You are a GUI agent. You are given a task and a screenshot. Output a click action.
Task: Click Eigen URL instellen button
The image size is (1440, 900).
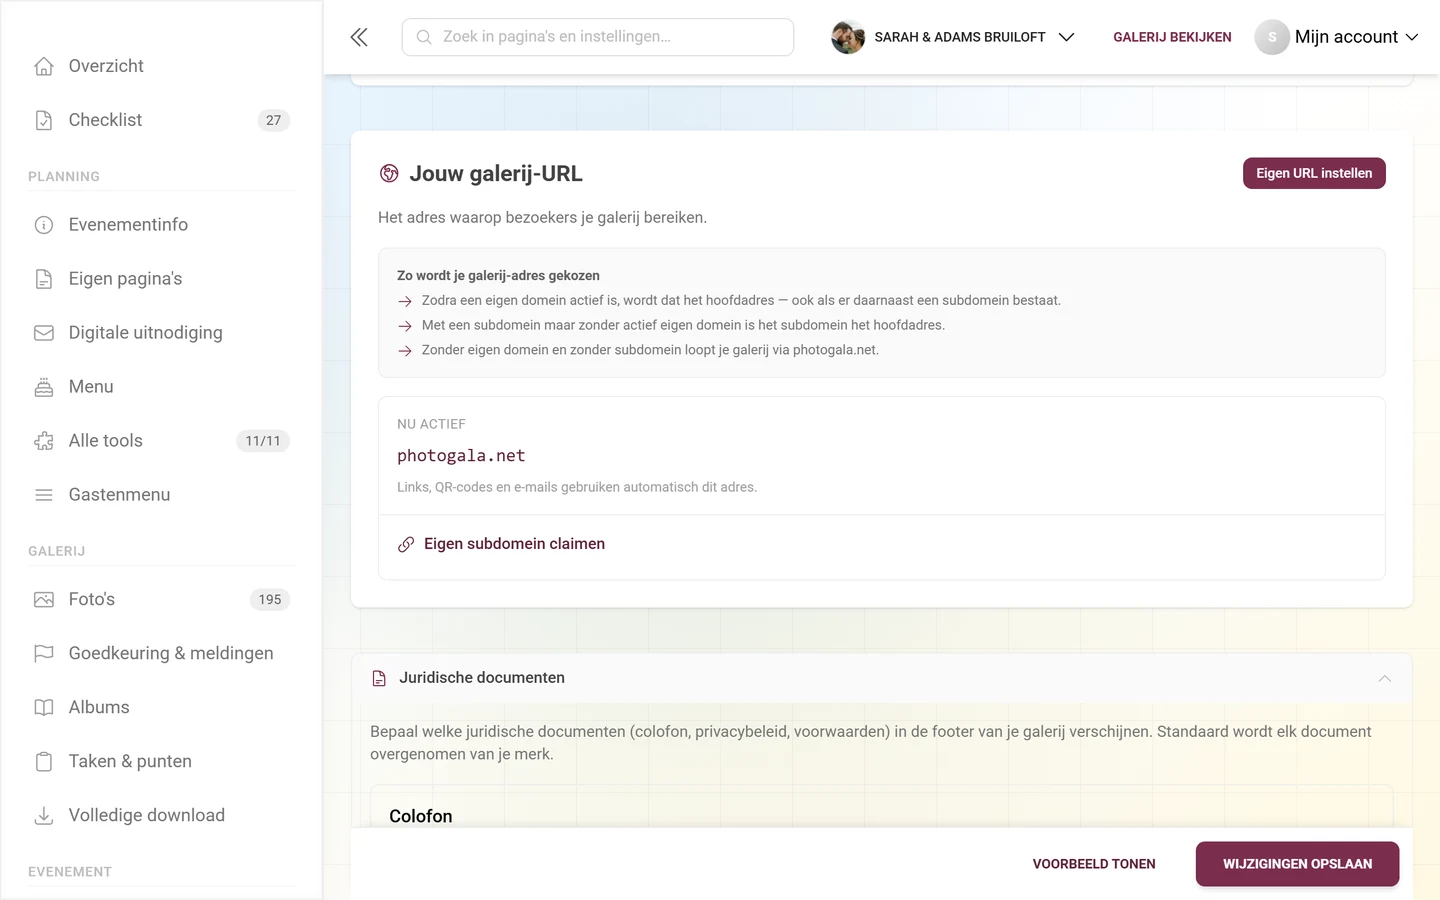pyautogui.click(x=1314, y=173)
